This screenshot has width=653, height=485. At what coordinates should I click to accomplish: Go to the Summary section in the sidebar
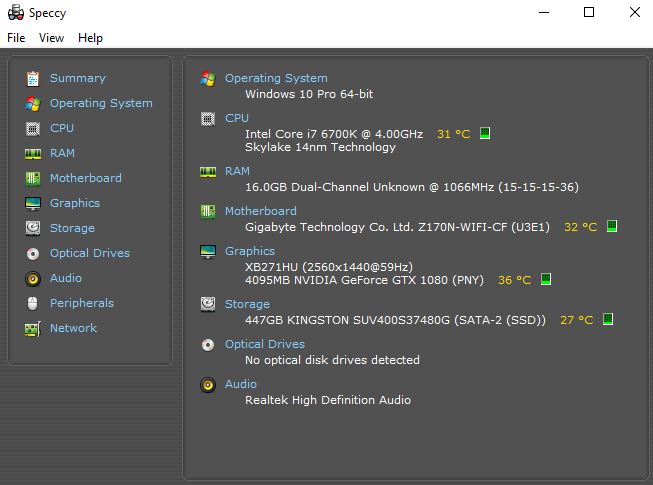pyautogui.click(x=77, y=78)
